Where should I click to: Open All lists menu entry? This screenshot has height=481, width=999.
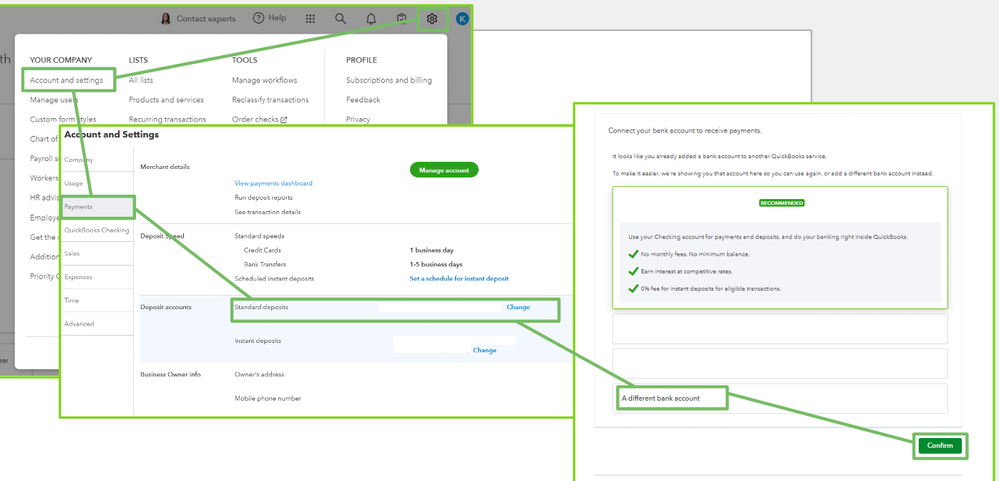[x=141, y=80]
